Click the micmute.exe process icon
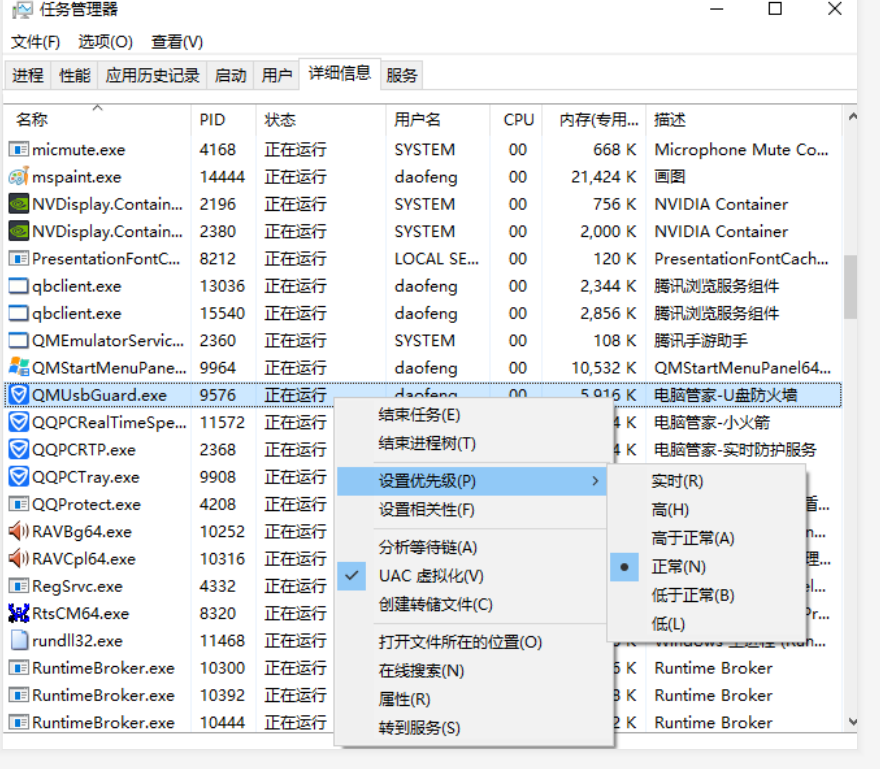The height and width of the screenshot is (769, 880). 19,150
